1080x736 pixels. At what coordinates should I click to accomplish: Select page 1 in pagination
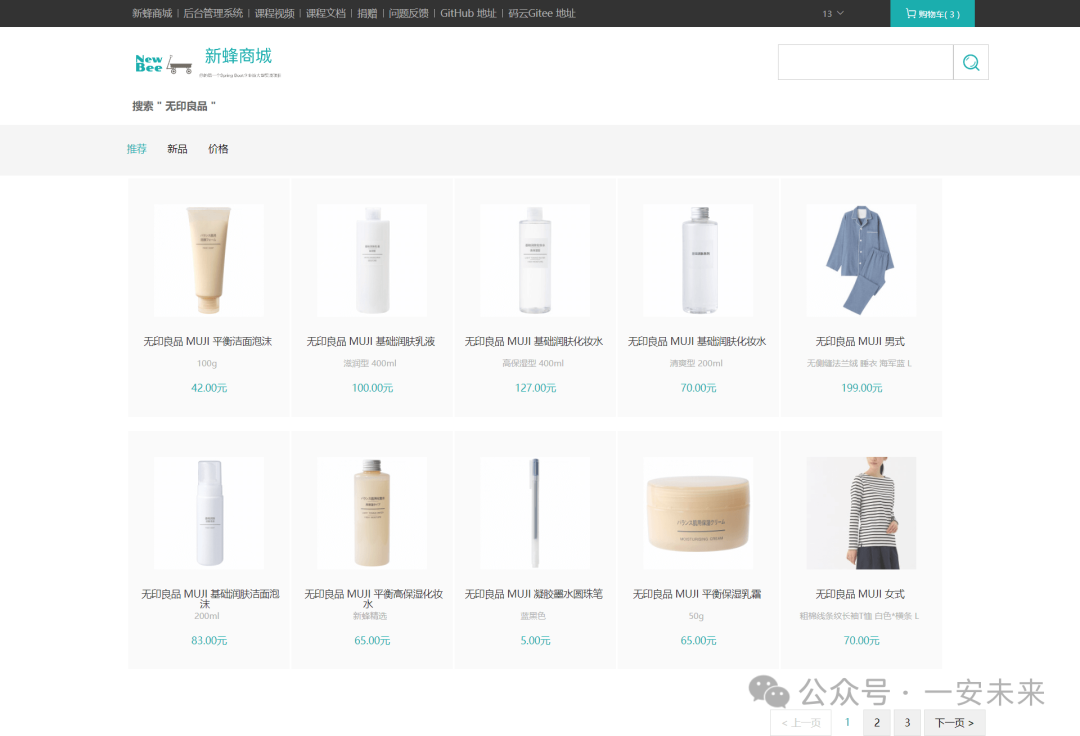tap(847, 722)
